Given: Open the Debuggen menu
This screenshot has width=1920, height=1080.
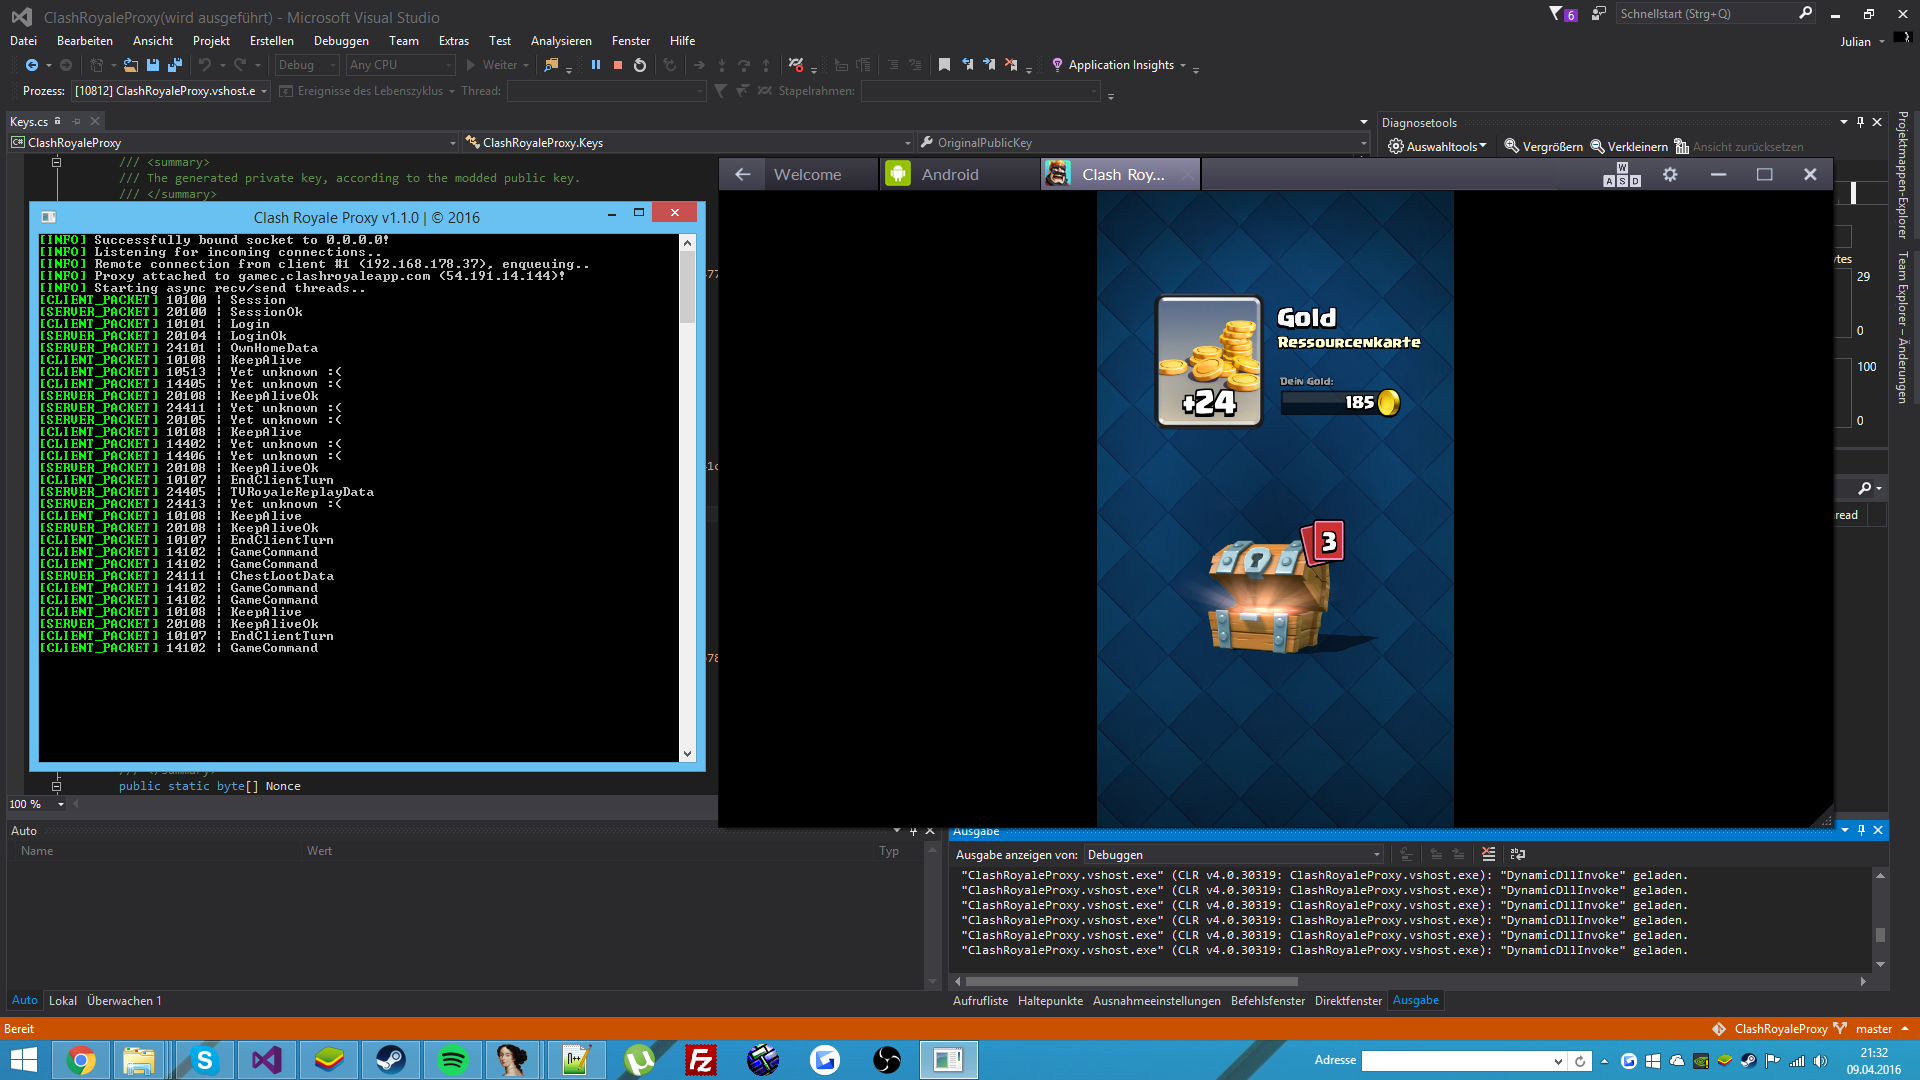Looking at the screenshot, I should click(341, 41).
